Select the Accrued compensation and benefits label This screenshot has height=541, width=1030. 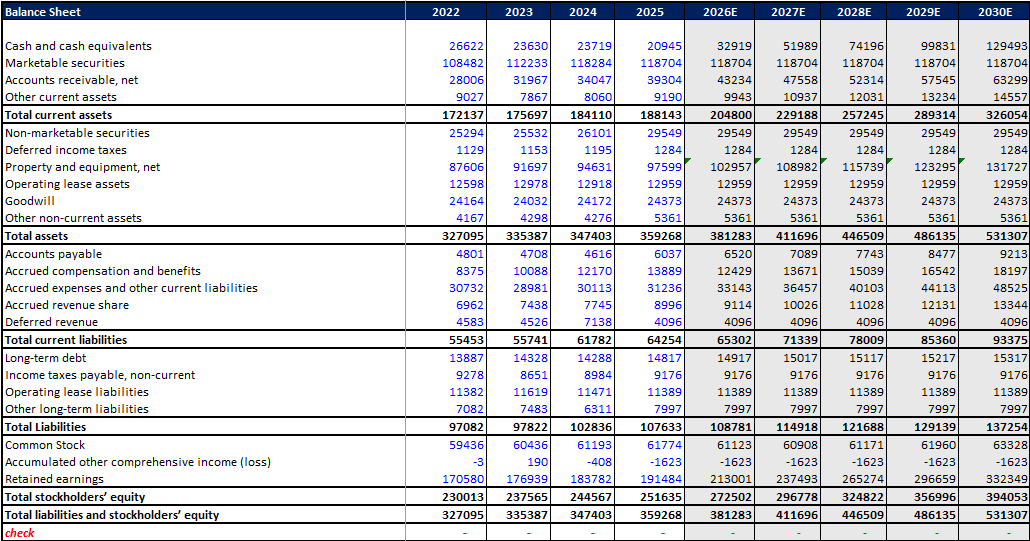click(102, 271)
